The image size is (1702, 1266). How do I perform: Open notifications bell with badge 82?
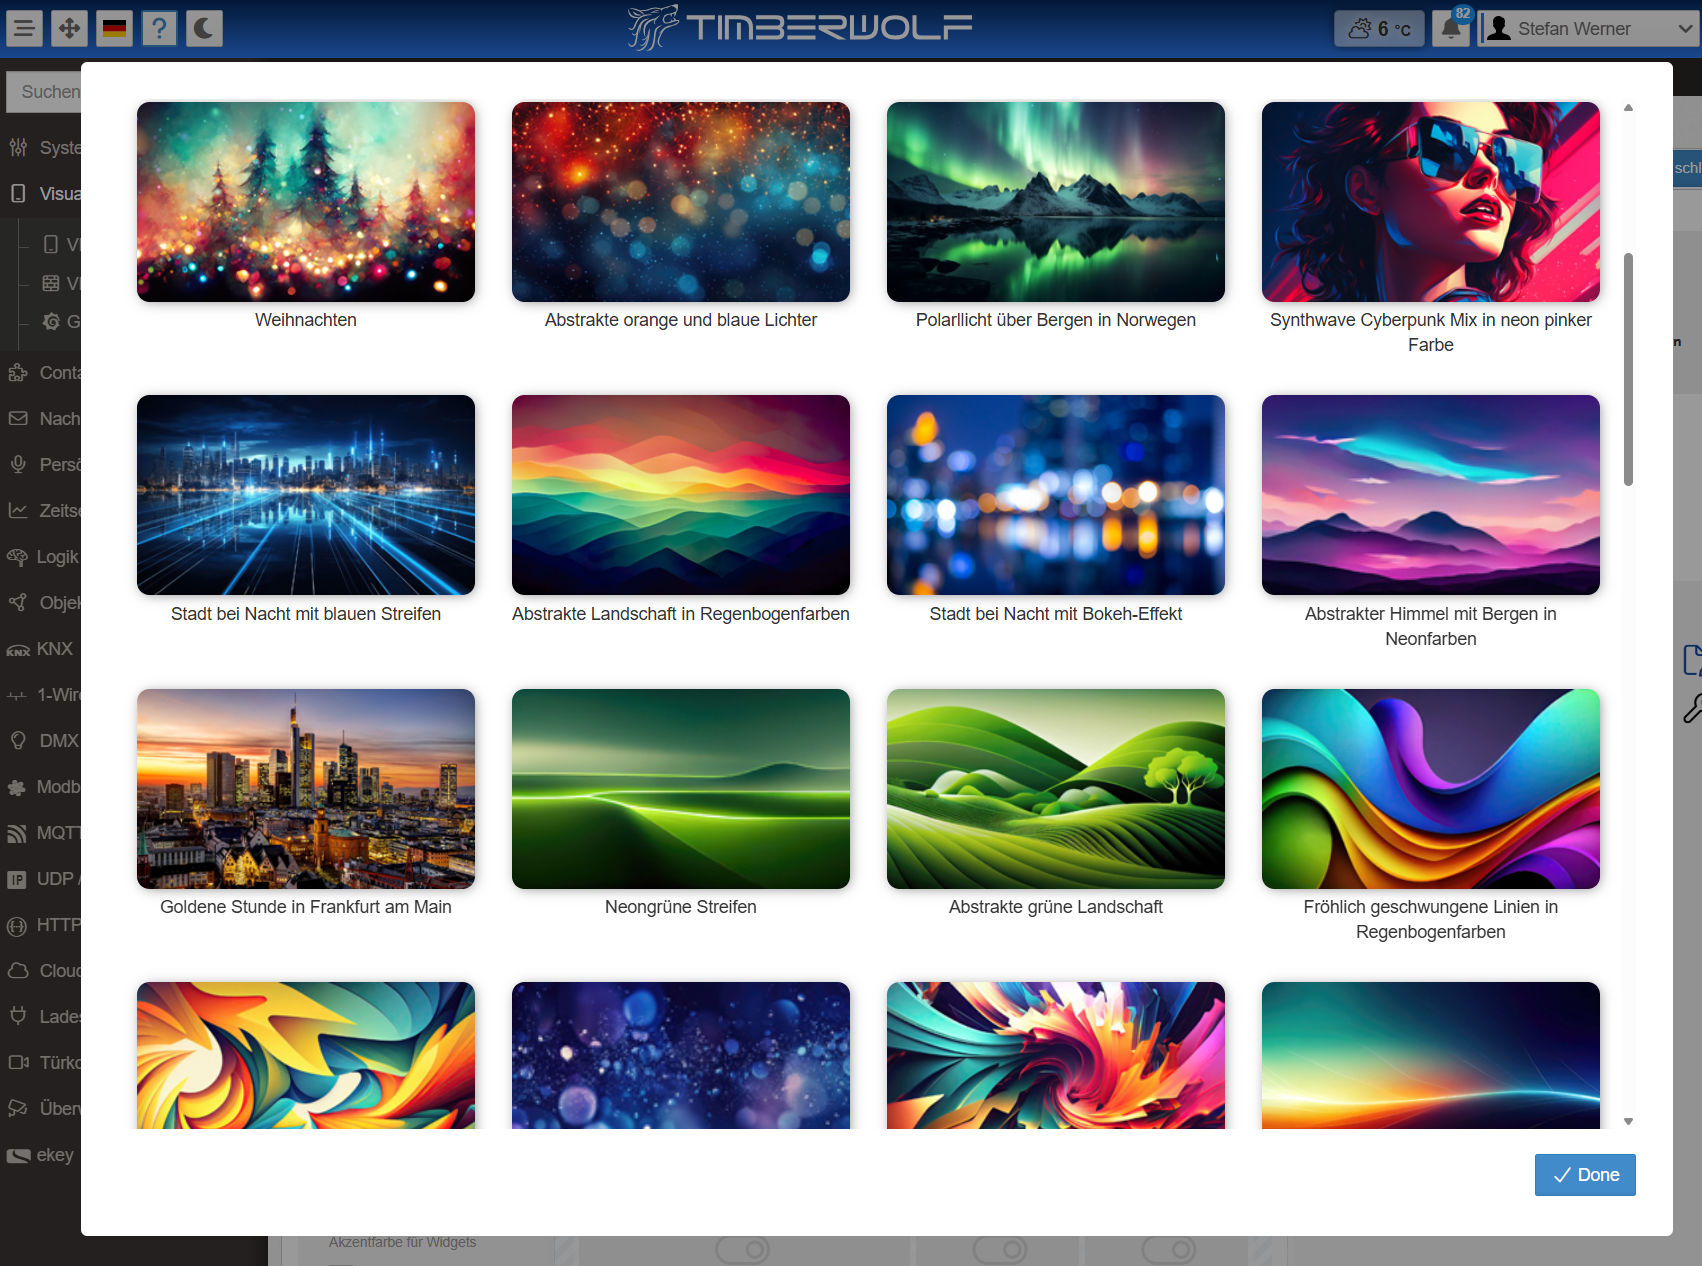[1451, 28]
